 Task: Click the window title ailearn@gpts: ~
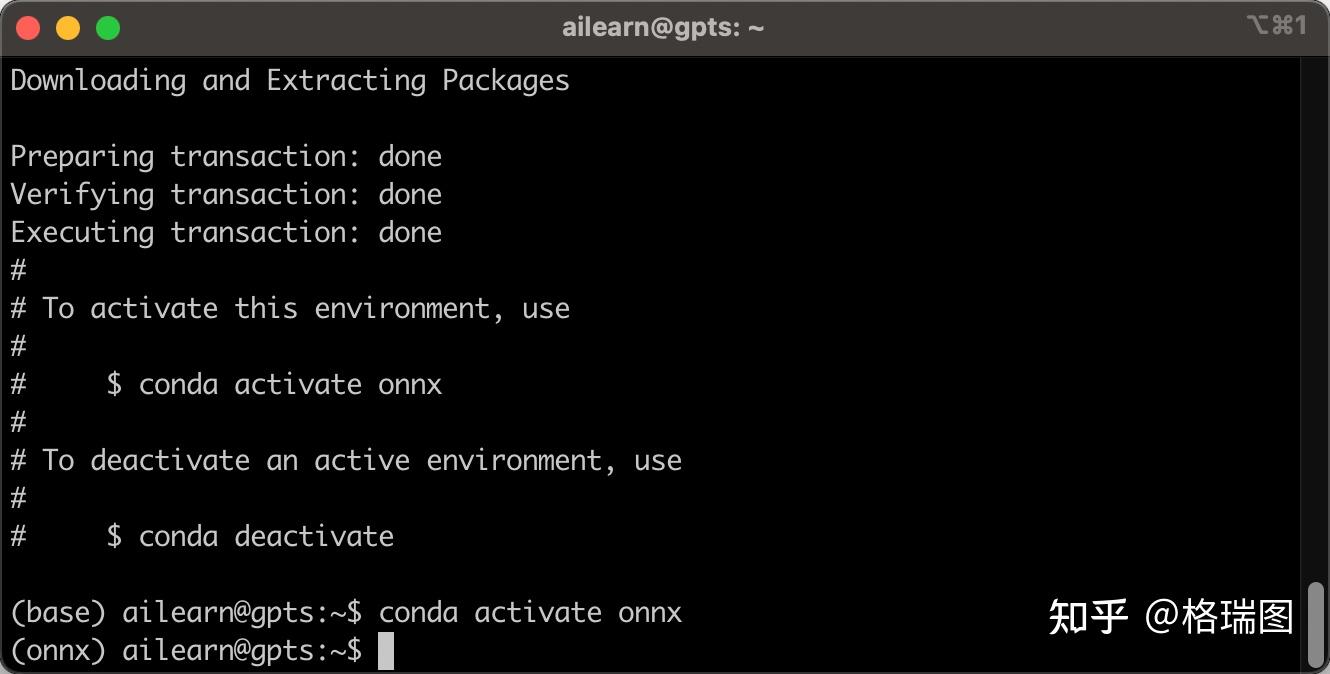coord(663,28)
